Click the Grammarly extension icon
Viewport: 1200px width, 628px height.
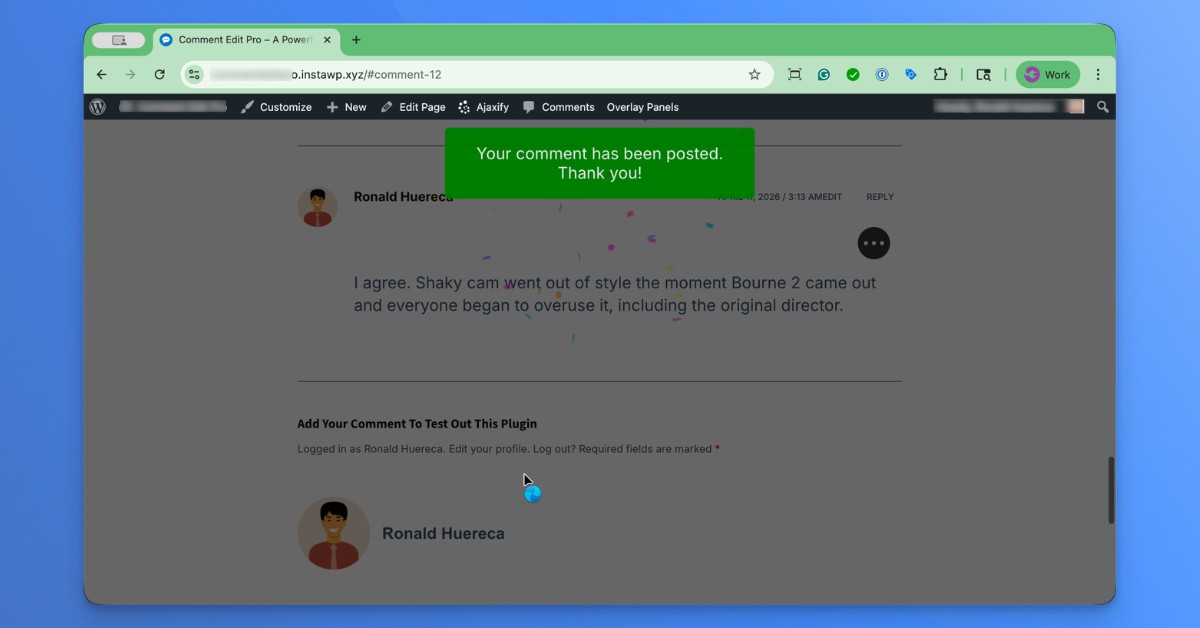[824, 75]
